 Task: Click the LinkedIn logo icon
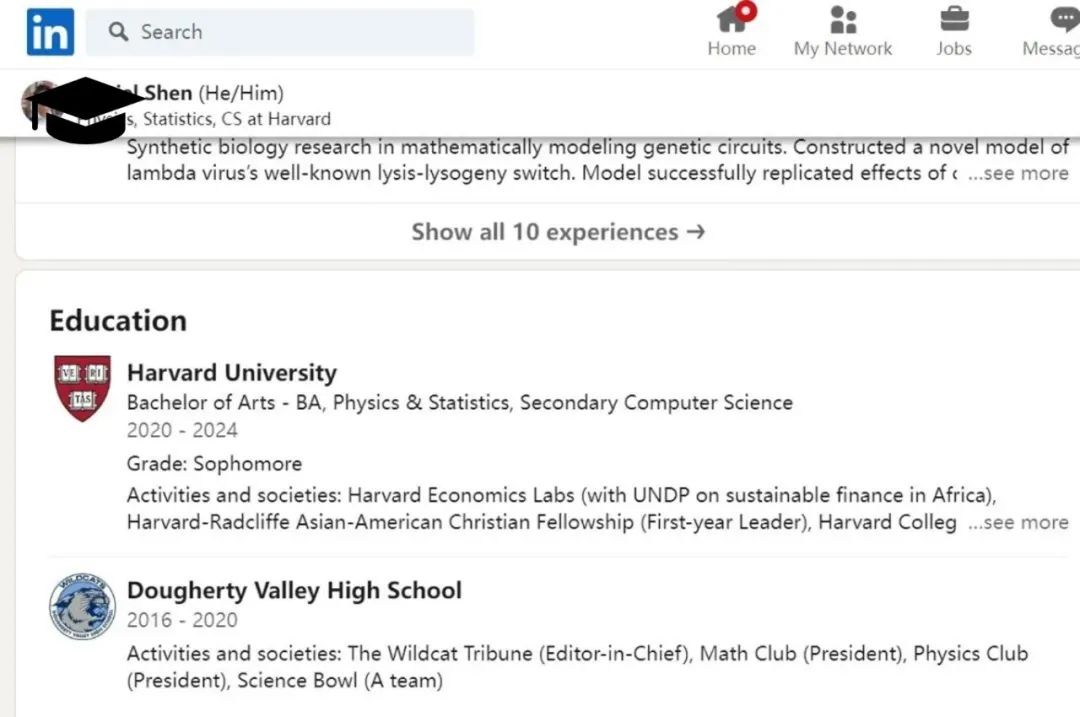[x=50, y=32]
